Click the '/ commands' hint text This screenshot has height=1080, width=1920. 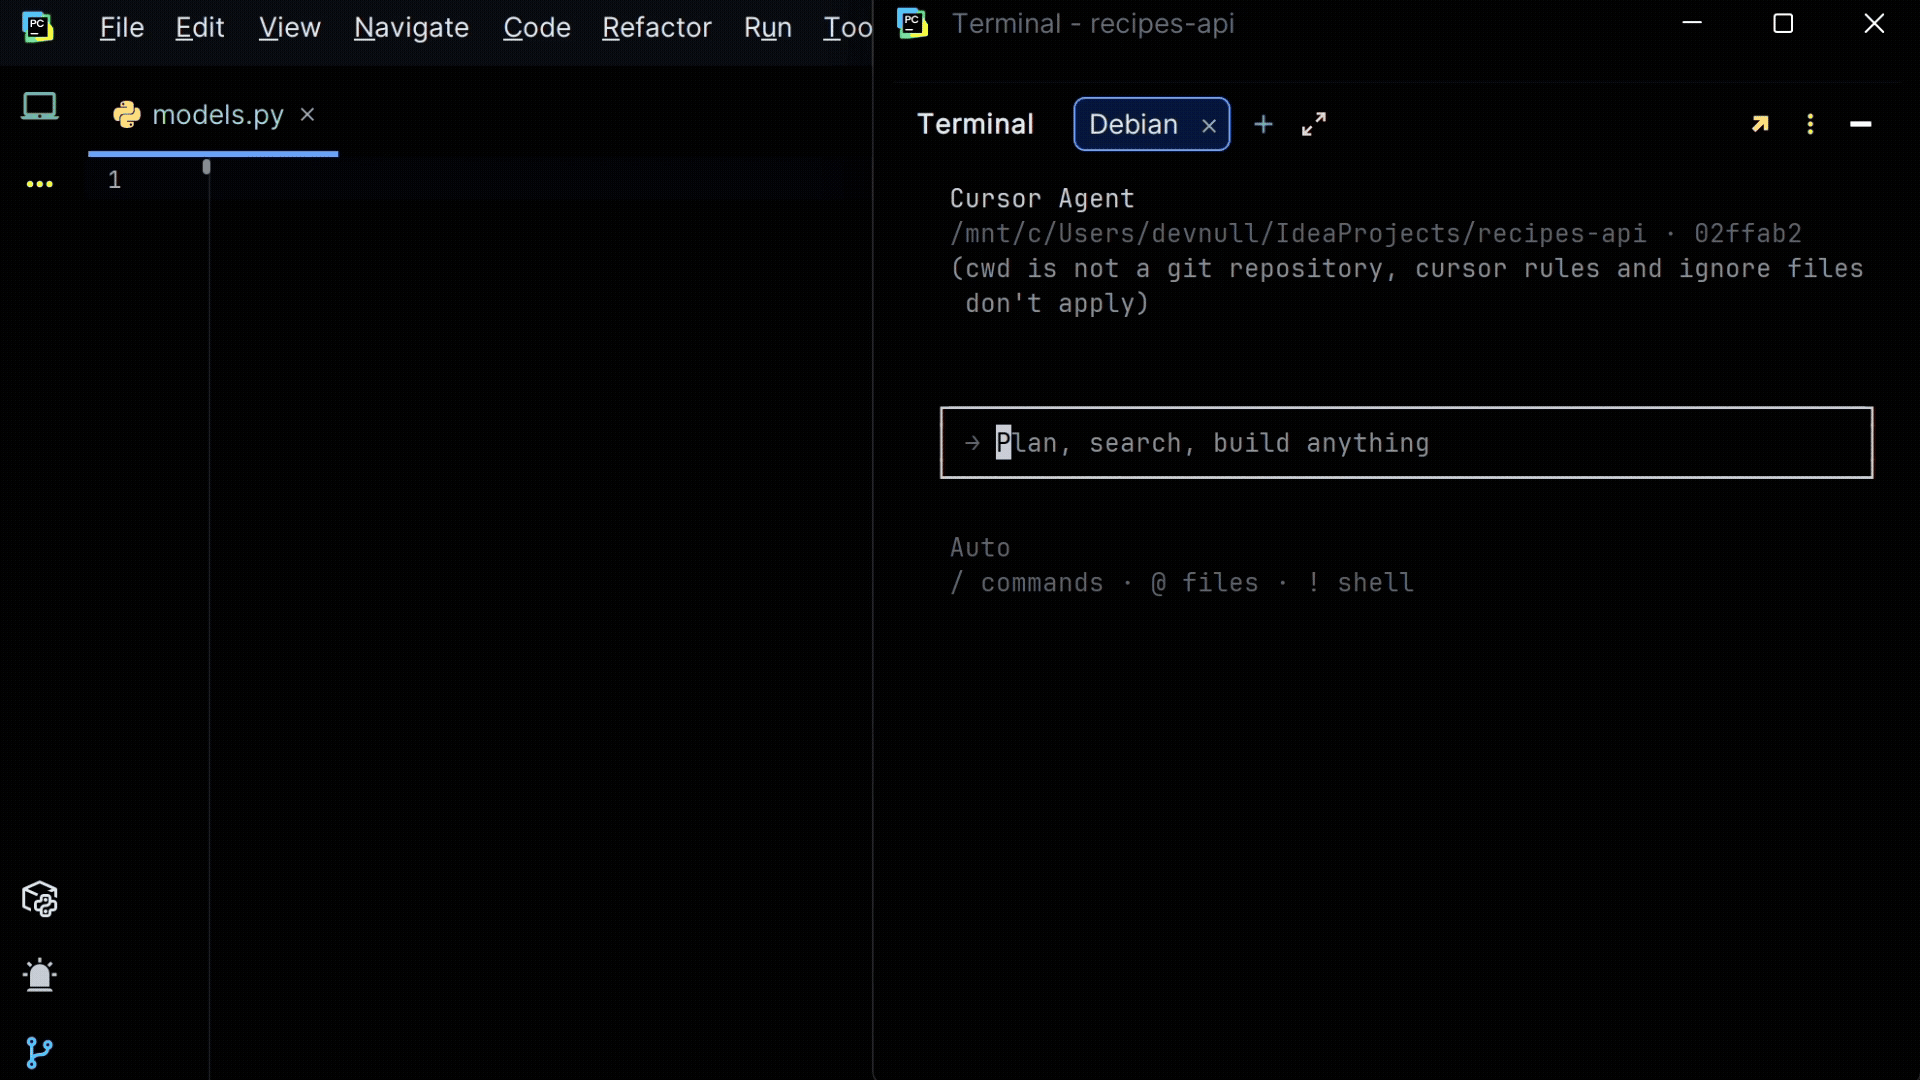pos(1027,583)
